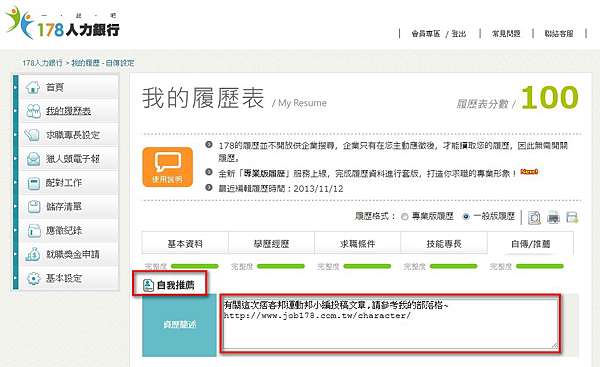Click the people icon beside 我的履歷表
This screenshot has width=600, height=367.
33,111
